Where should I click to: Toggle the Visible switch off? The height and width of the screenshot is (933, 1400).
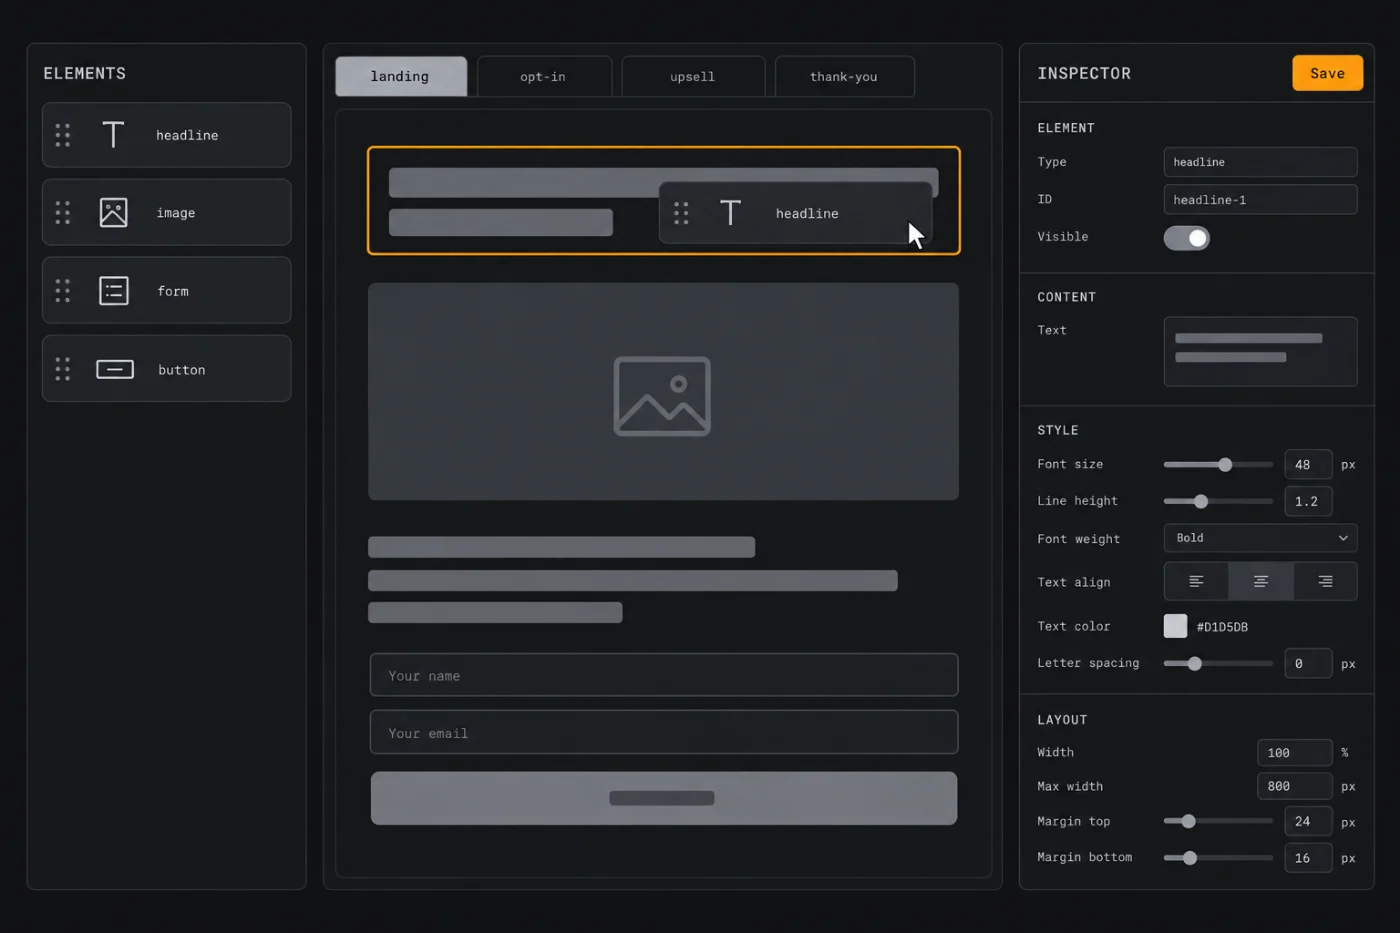pos(1187,238)
